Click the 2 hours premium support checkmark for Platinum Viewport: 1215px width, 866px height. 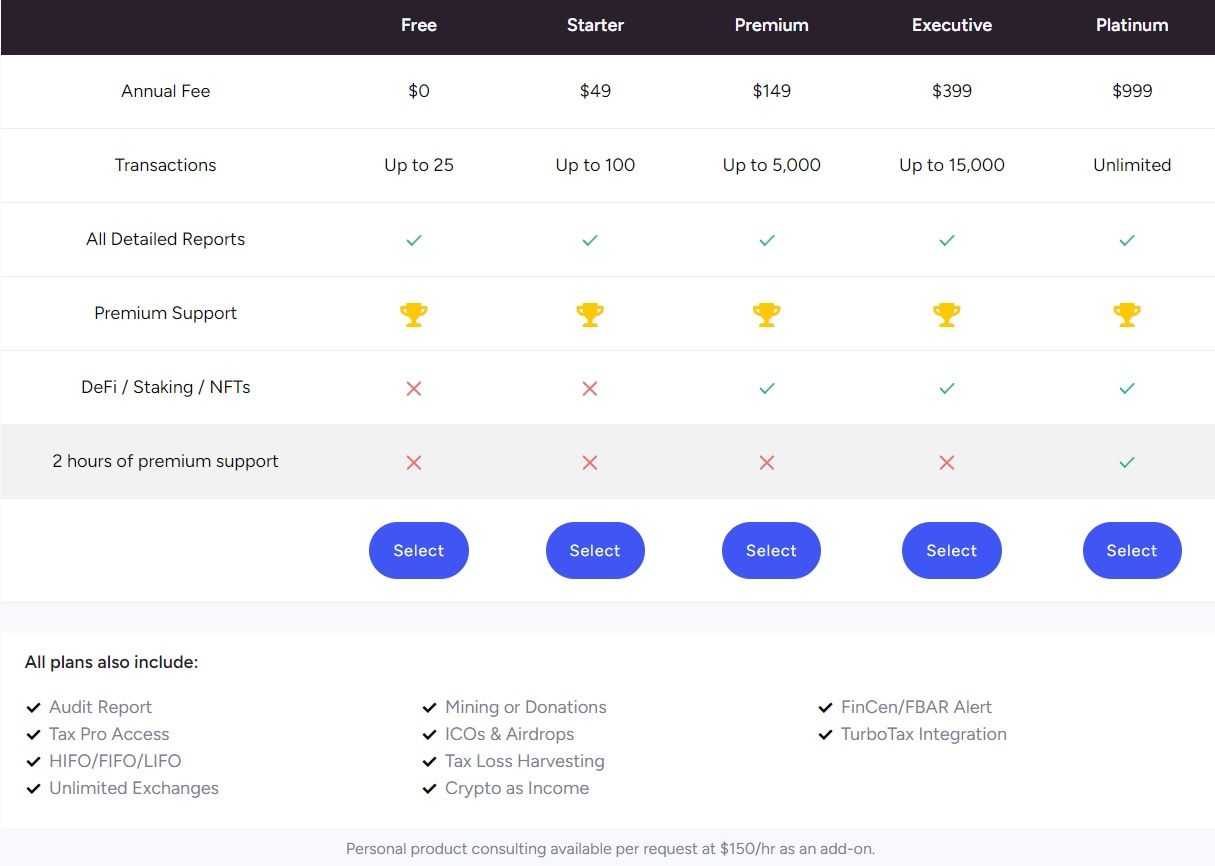[1127, 462]
